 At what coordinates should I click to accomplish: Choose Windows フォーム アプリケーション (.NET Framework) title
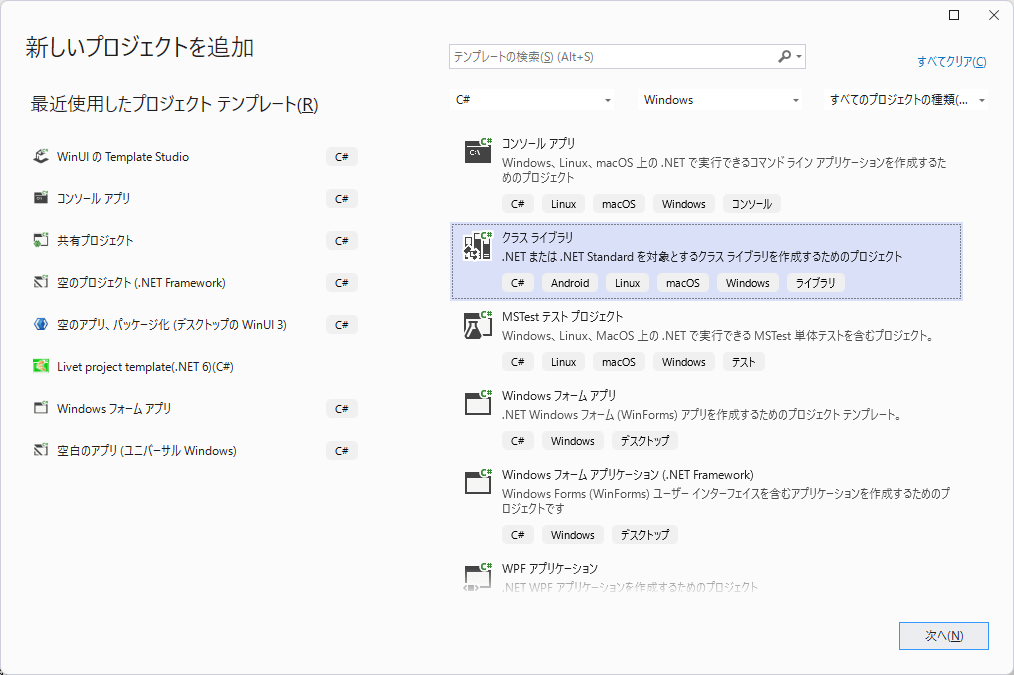tap(627, 475)
